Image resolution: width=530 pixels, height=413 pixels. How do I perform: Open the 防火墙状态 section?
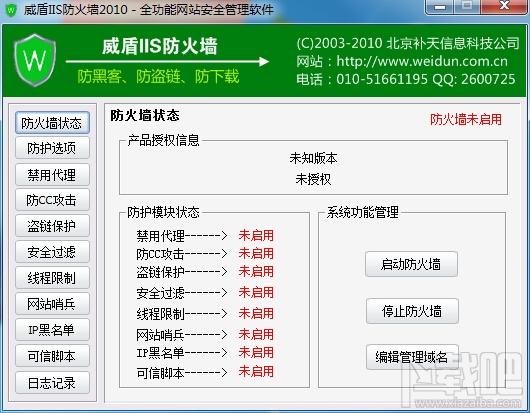click(x=52, y=123)
